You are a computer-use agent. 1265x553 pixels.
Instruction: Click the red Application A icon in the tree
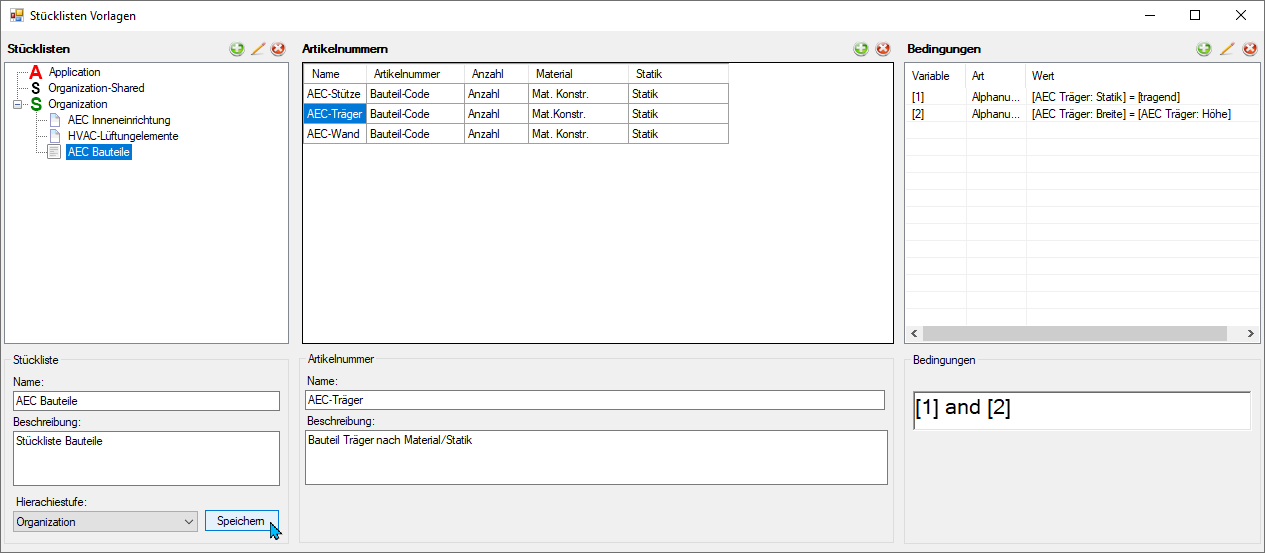(x=36, y=72)
